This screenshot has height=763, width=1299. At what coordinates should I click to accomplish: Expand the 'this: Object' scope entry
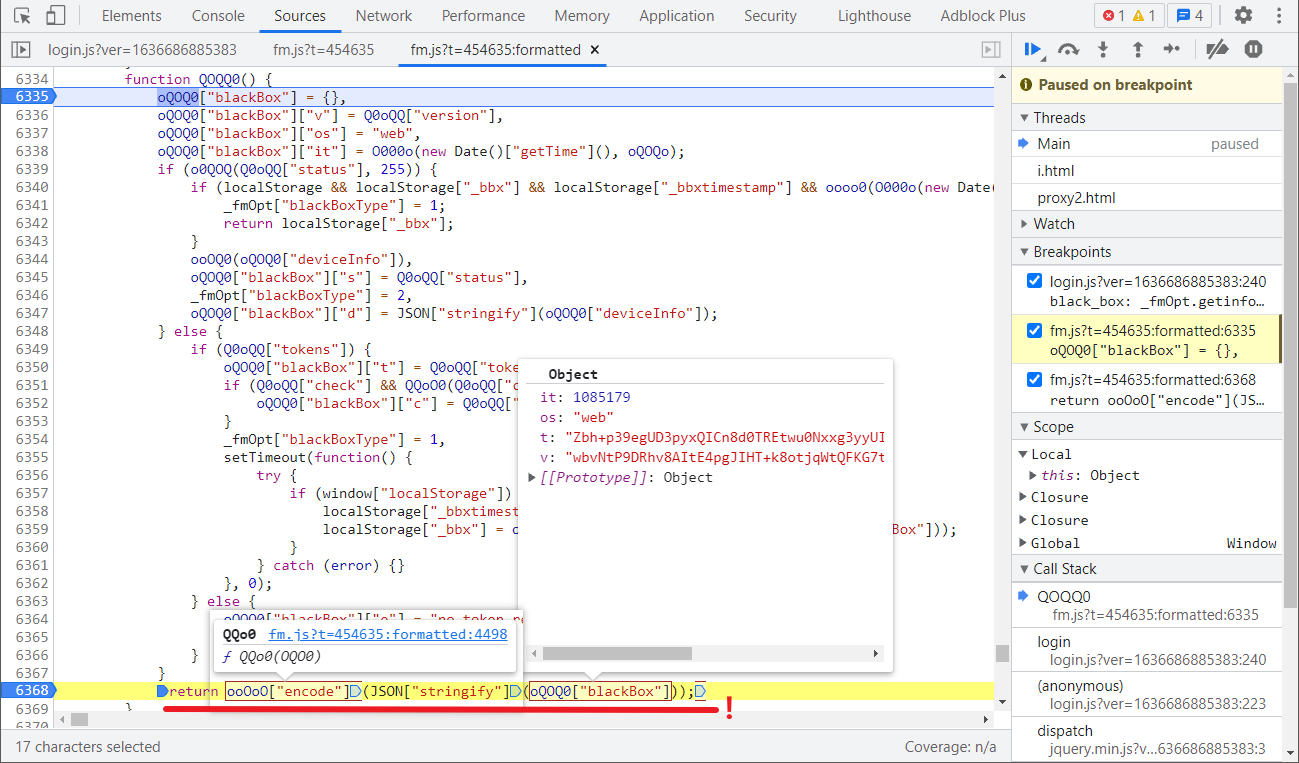click(x=1034, y=476)
